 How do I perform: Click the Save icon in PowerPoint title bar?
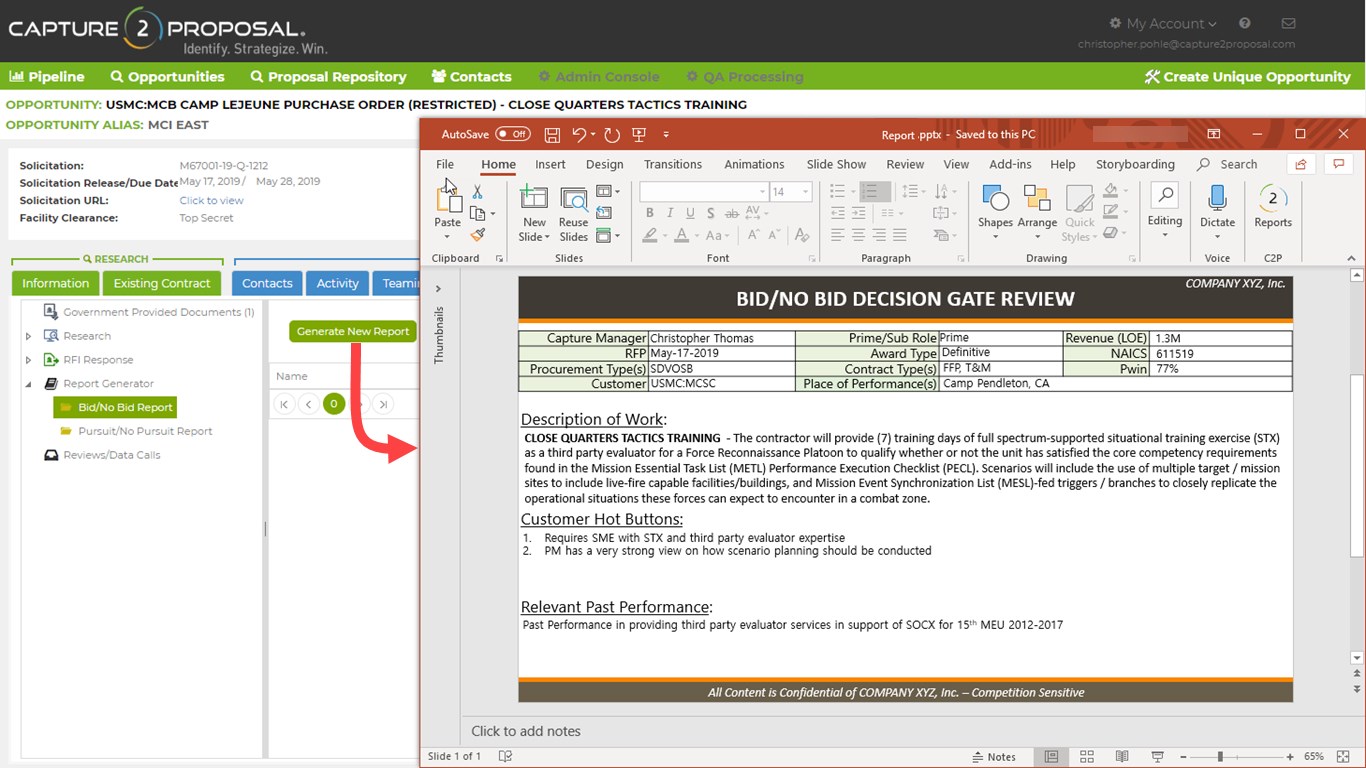click(x=552, y=134)
